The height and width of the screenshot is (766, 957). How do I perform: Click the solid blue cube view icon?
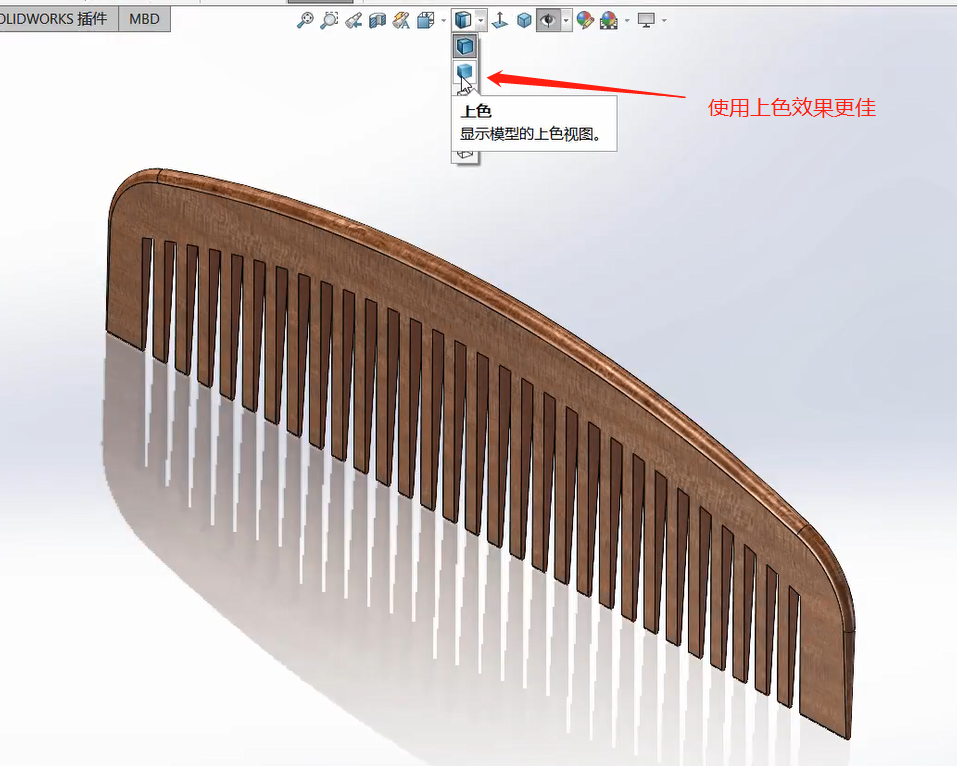tap(524, 21)
